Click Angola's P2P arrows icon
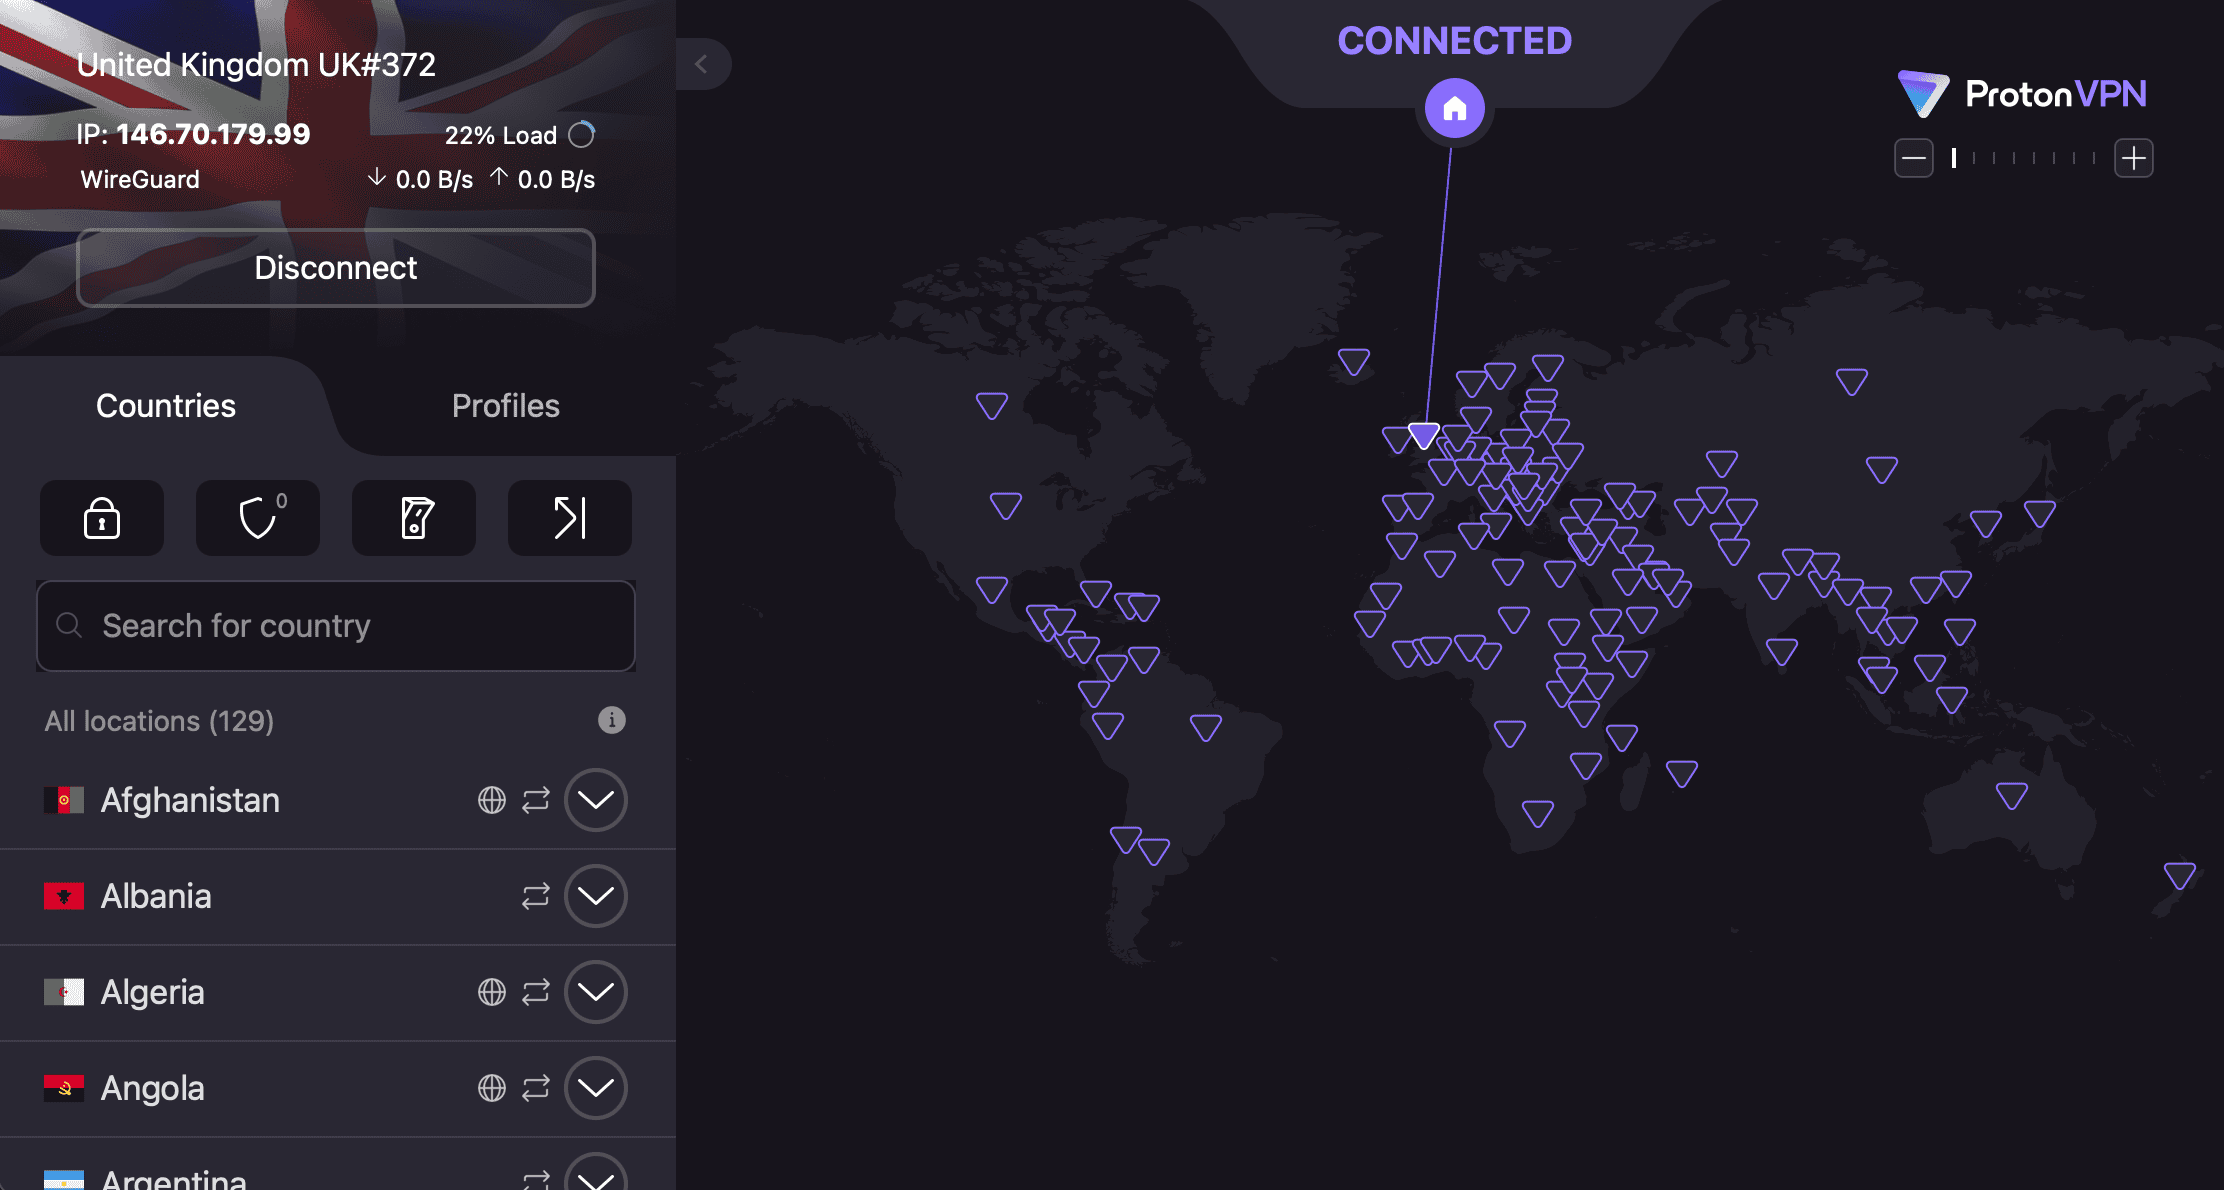This screenshot has height=1190, width=2224. (x=536, y=1088)
